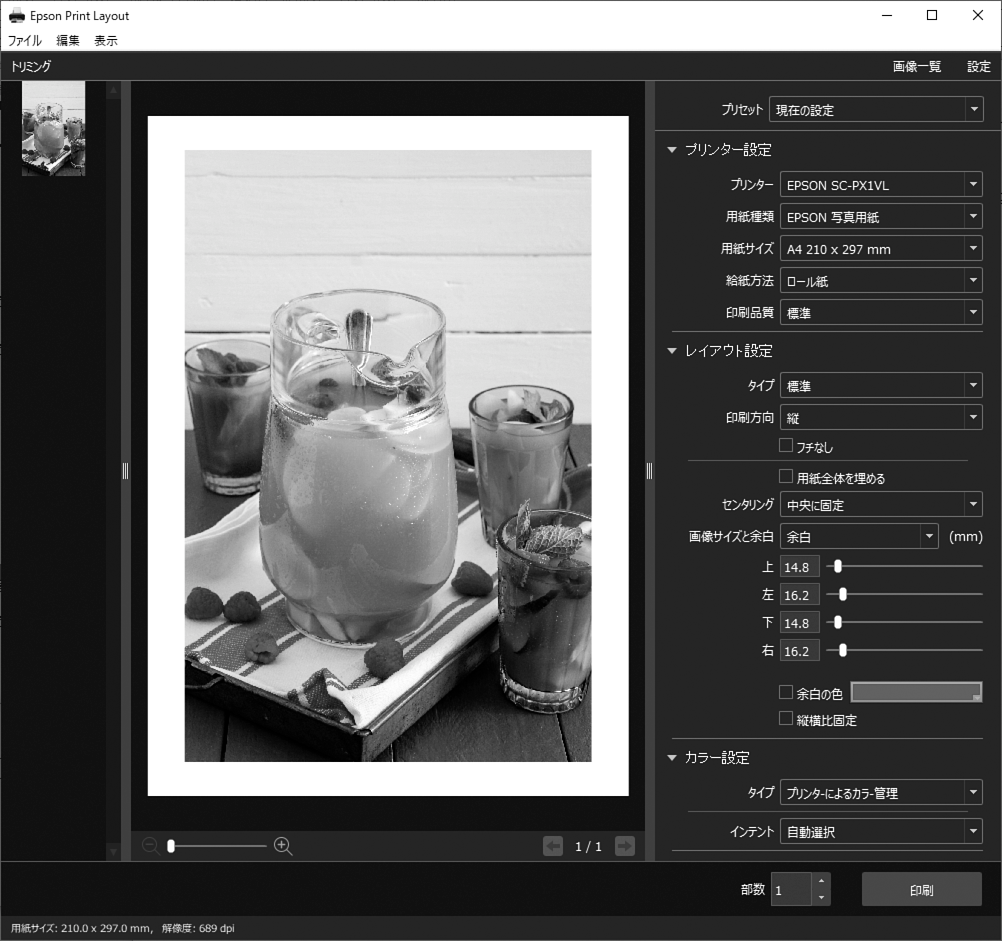Viewport: 1002px width, 941px height.
Task: Go to the previous page arrow
Action: 553,847
